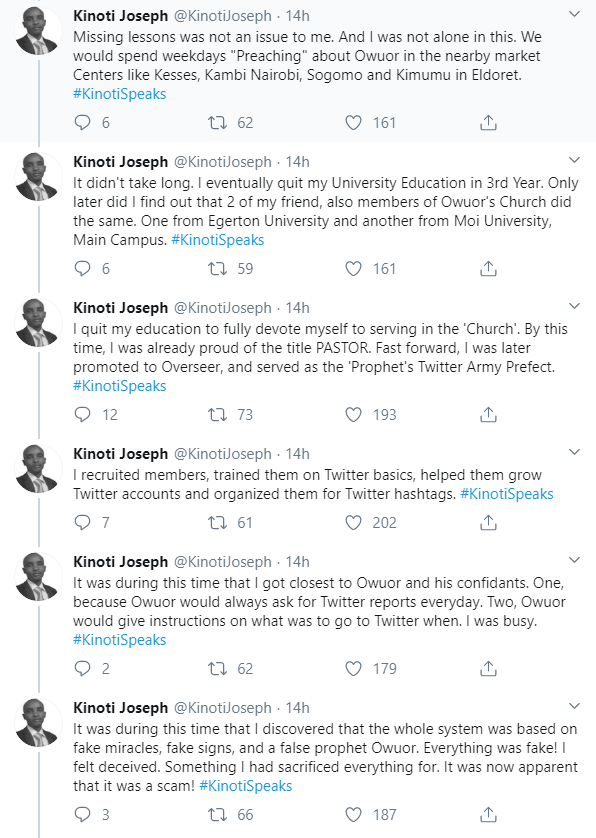Open #KinotiSpeaks hashtag in the first tweet
The width and height of the screenshot is (596, 838).
(120, 94)
